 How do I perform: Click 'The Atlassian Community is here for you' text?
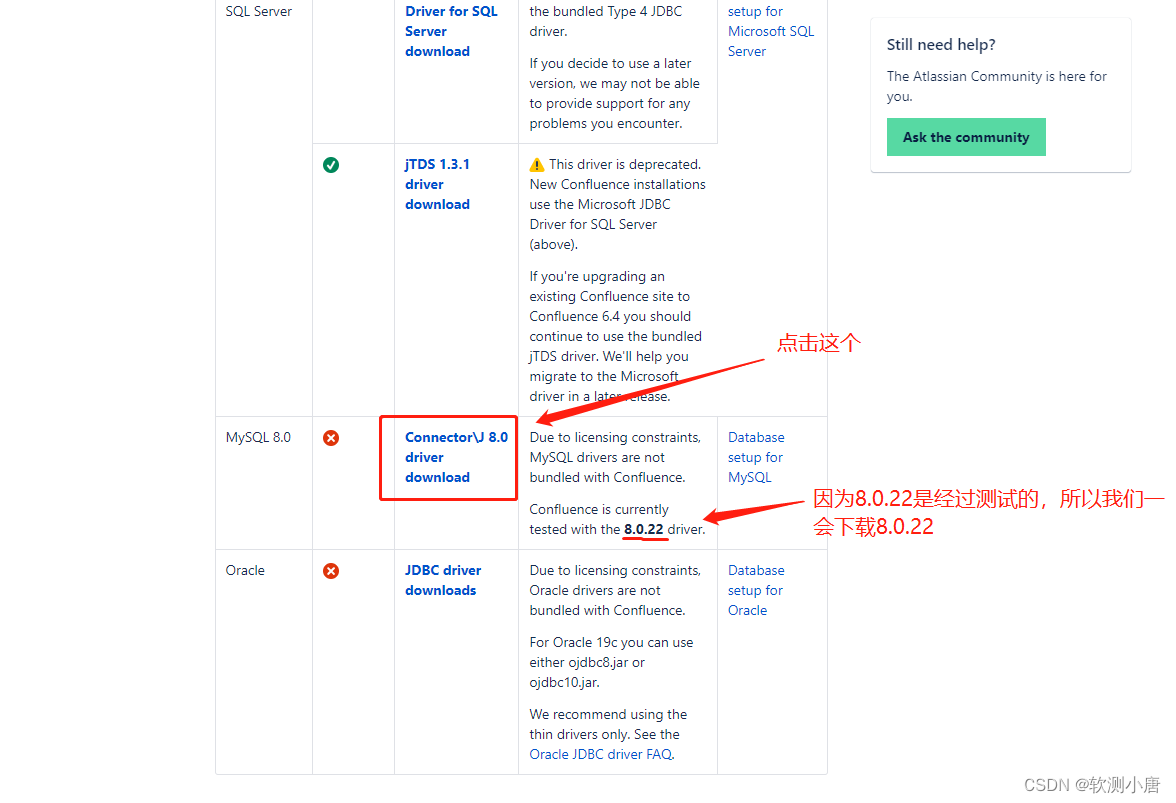pos(996,86)
